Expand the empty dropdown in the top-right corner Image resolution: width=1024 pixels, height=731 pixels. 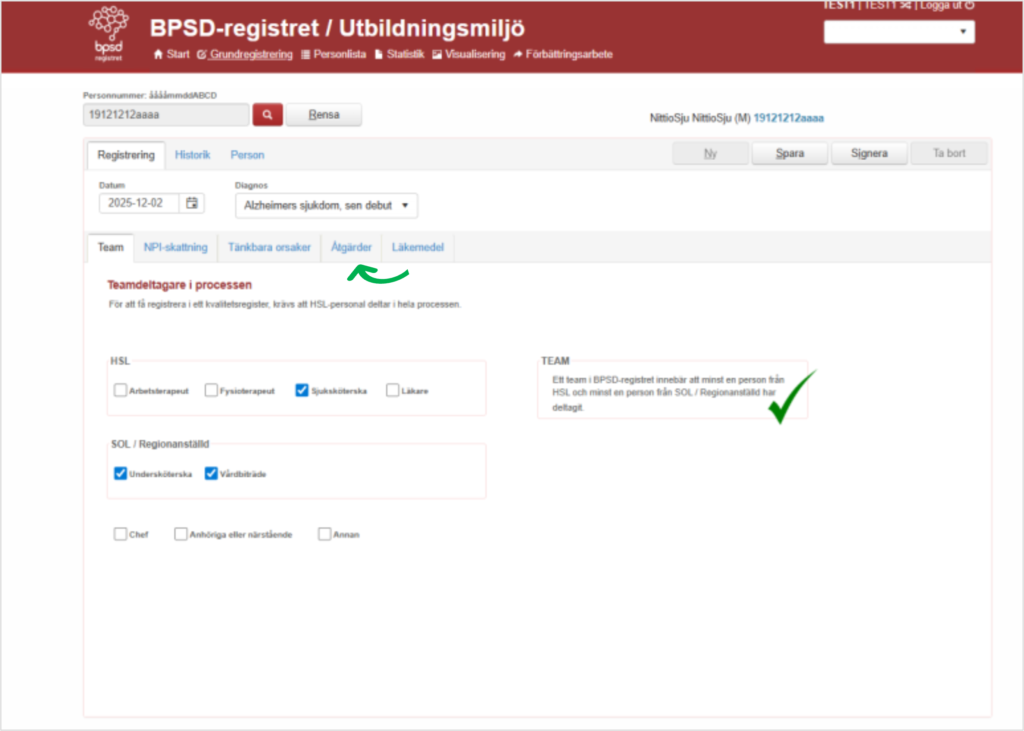click(x=898, y=31)
